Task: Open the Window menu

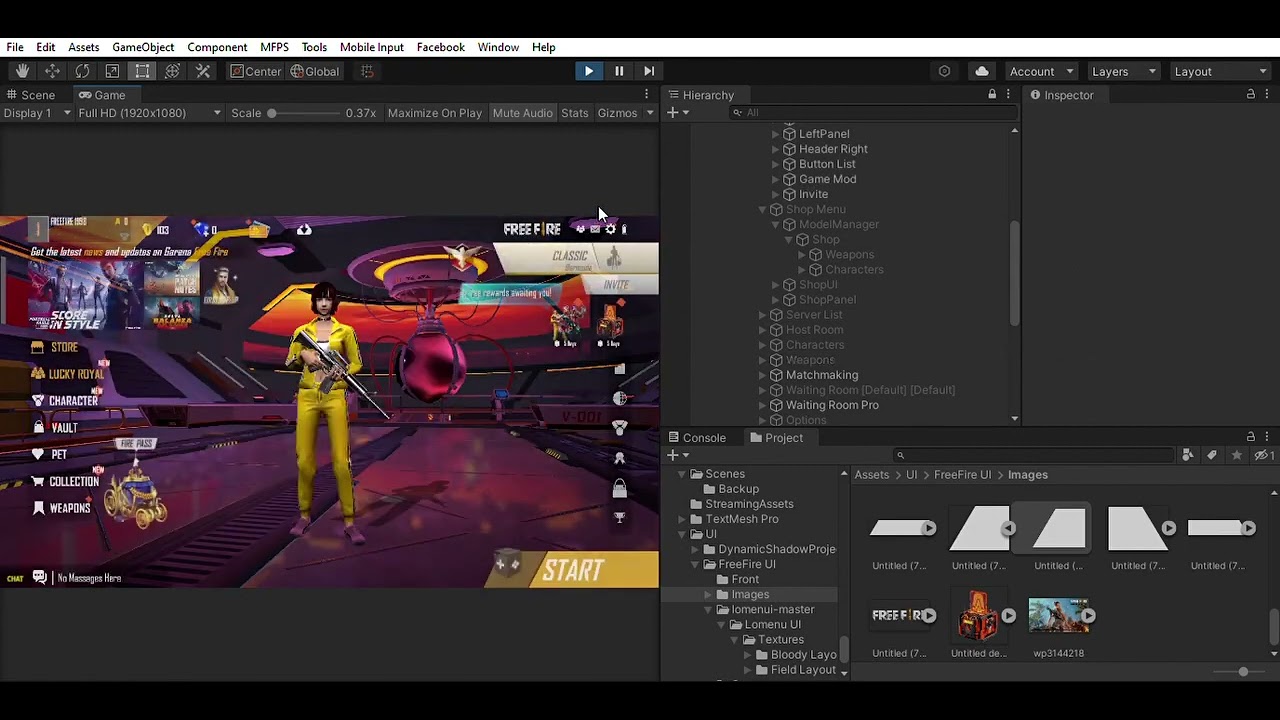Action: click(498, 47)
